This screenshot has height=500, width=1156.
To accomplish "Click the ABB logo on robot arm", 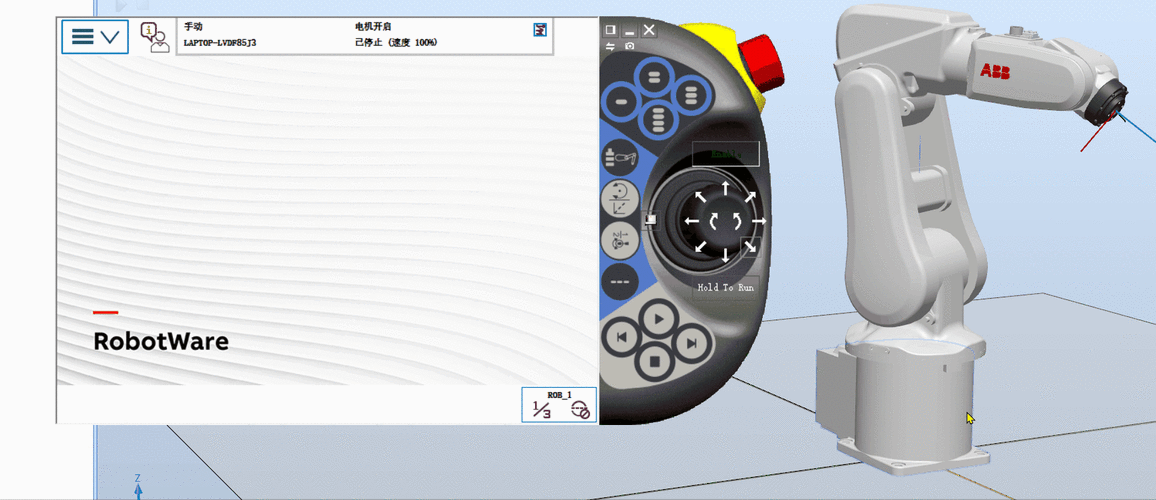I will click(x=995, y=72).
